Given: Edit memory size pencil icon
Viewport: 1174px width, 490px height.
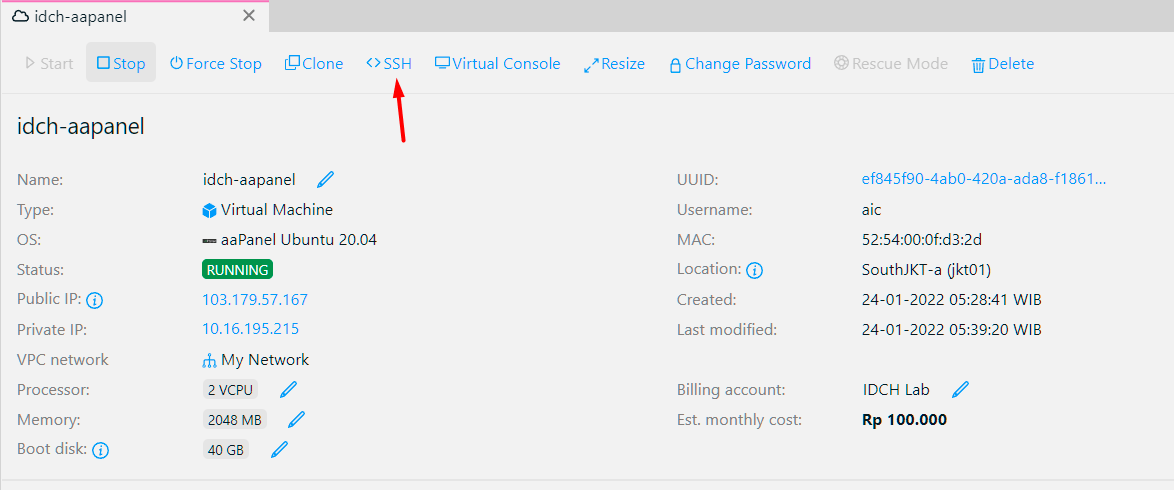Looking at the screenshot, I should point(296,419).
